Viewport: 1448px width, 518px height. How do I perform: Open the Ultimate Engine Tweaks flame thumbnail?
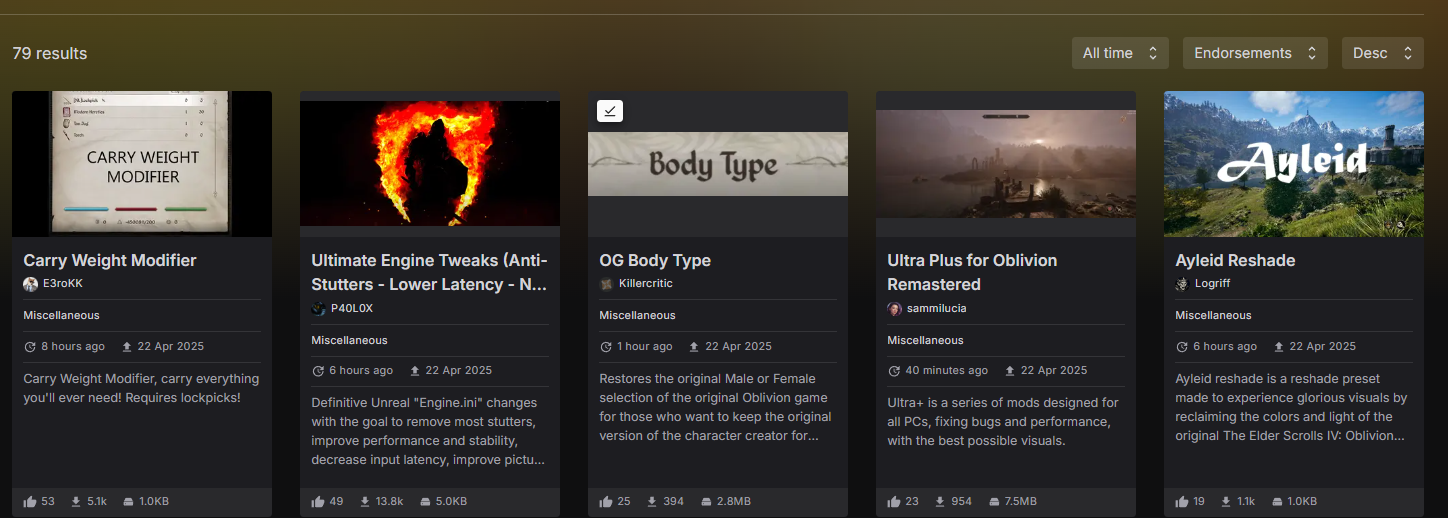(430, 164)
